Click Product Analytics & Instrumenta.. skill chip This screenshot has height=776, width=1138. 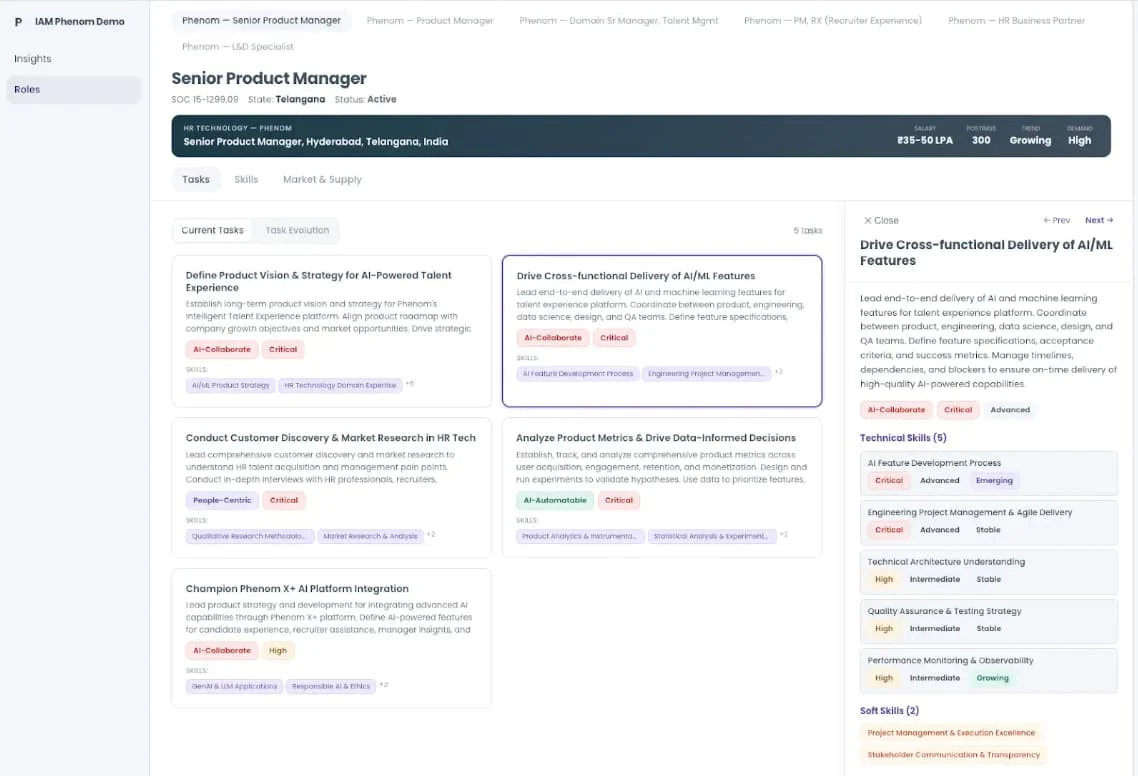579,536
